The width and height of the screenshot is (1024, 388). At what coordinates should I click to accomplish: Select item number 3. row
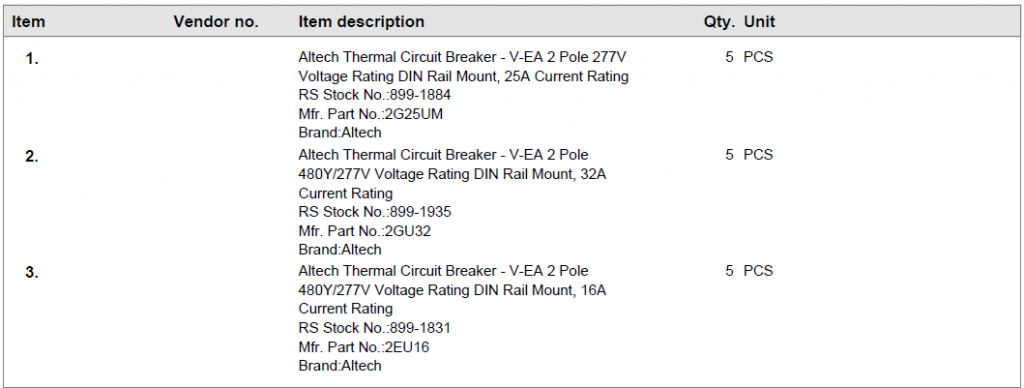point(512,318)
